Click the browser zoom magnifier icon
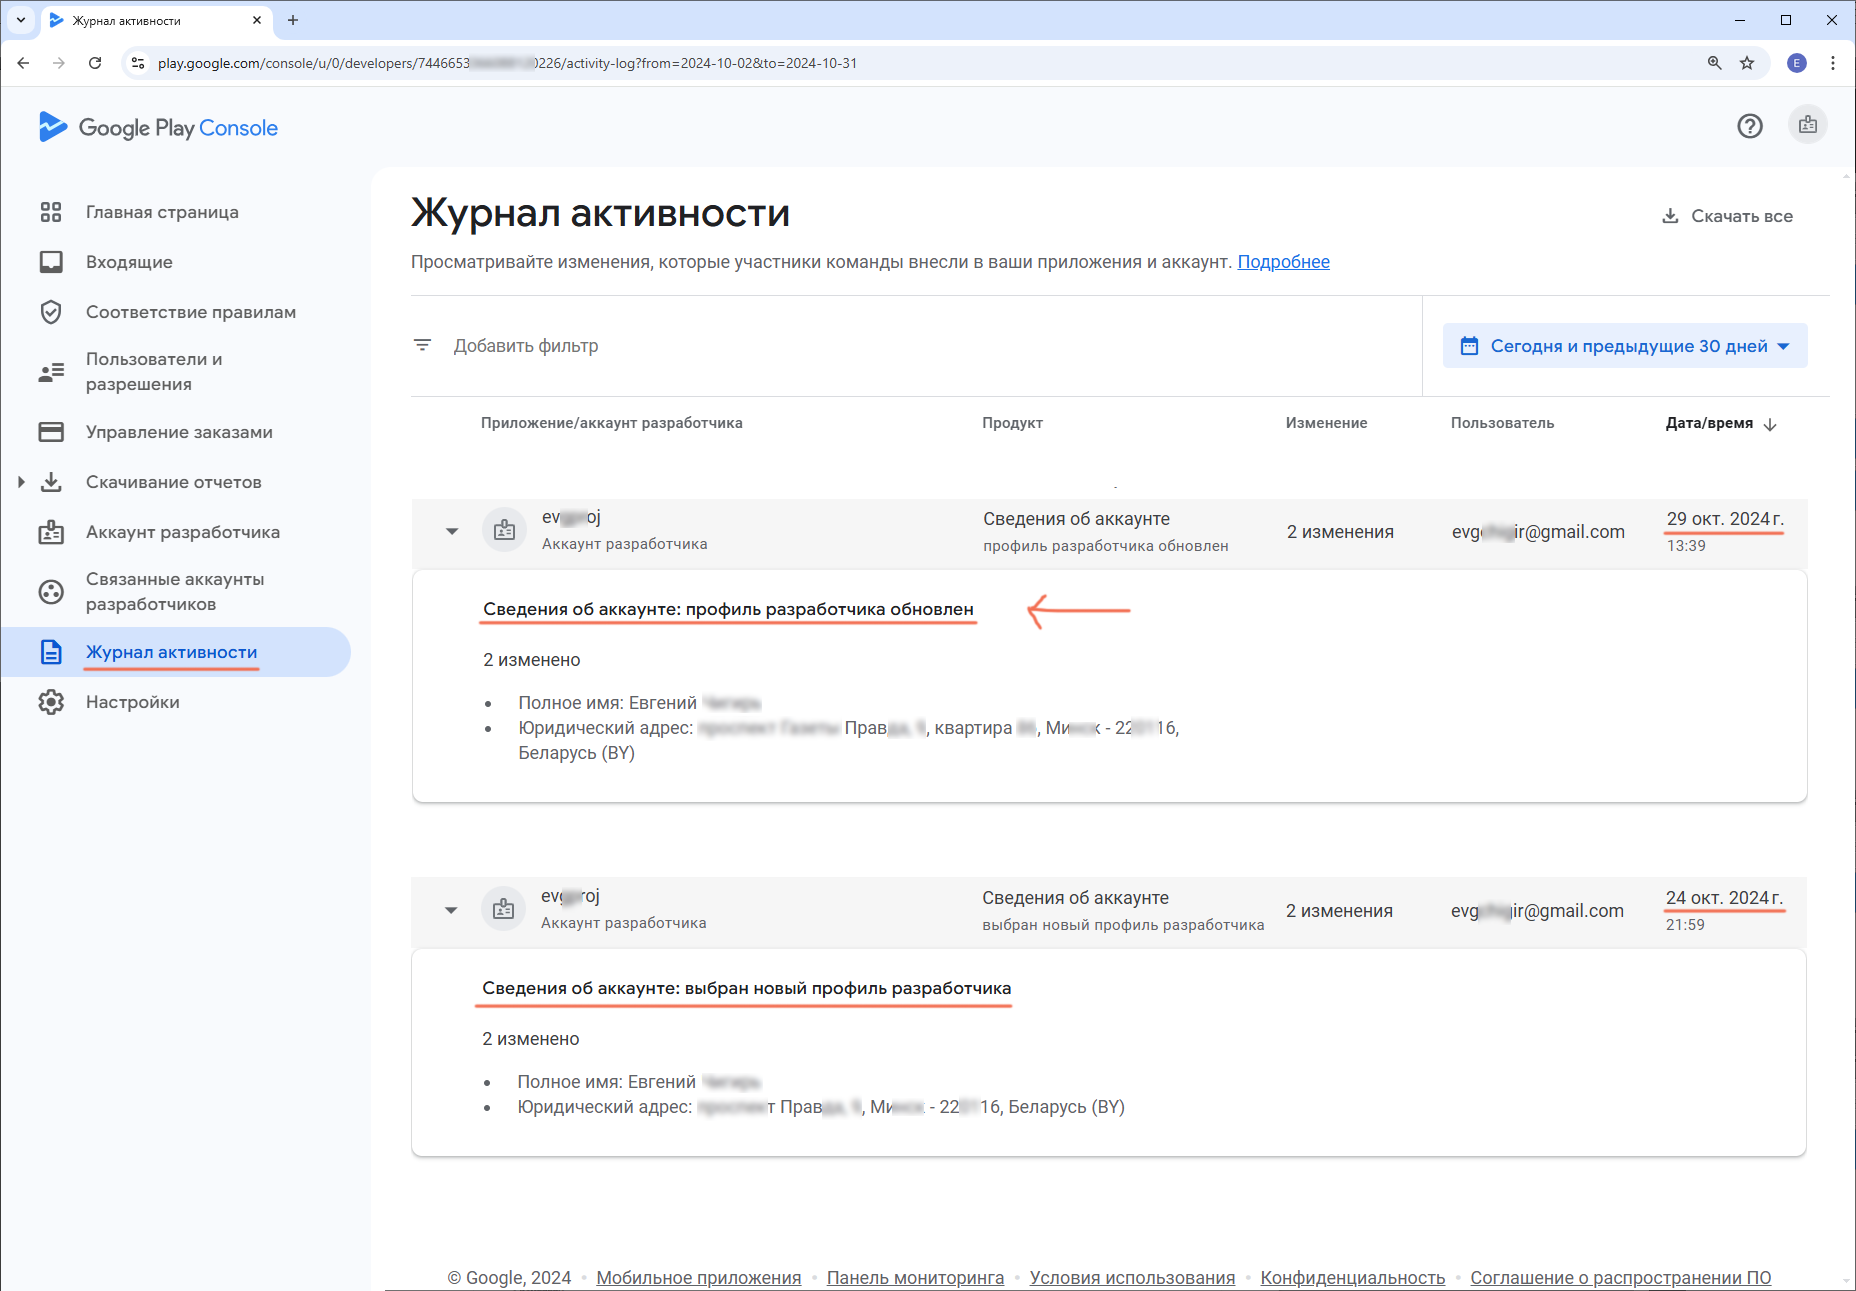The image size is (1856, 1291). [x=1714, y=63]
